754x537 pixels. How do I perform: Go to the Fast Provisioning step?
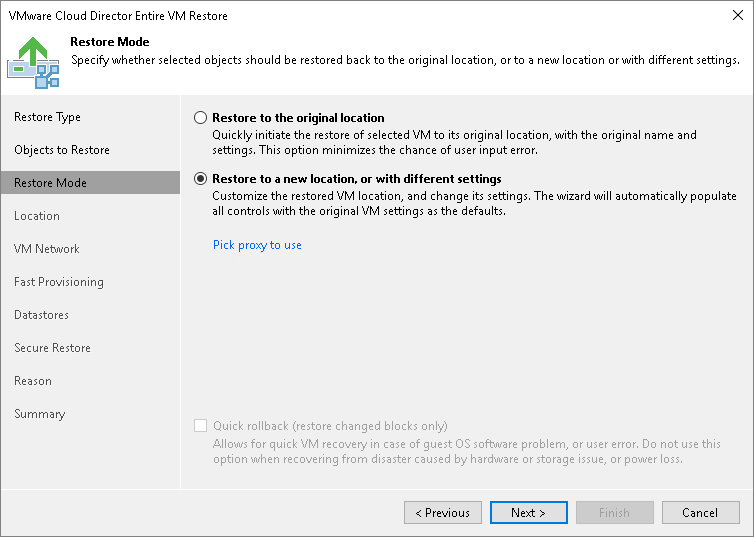click(59, 282)
